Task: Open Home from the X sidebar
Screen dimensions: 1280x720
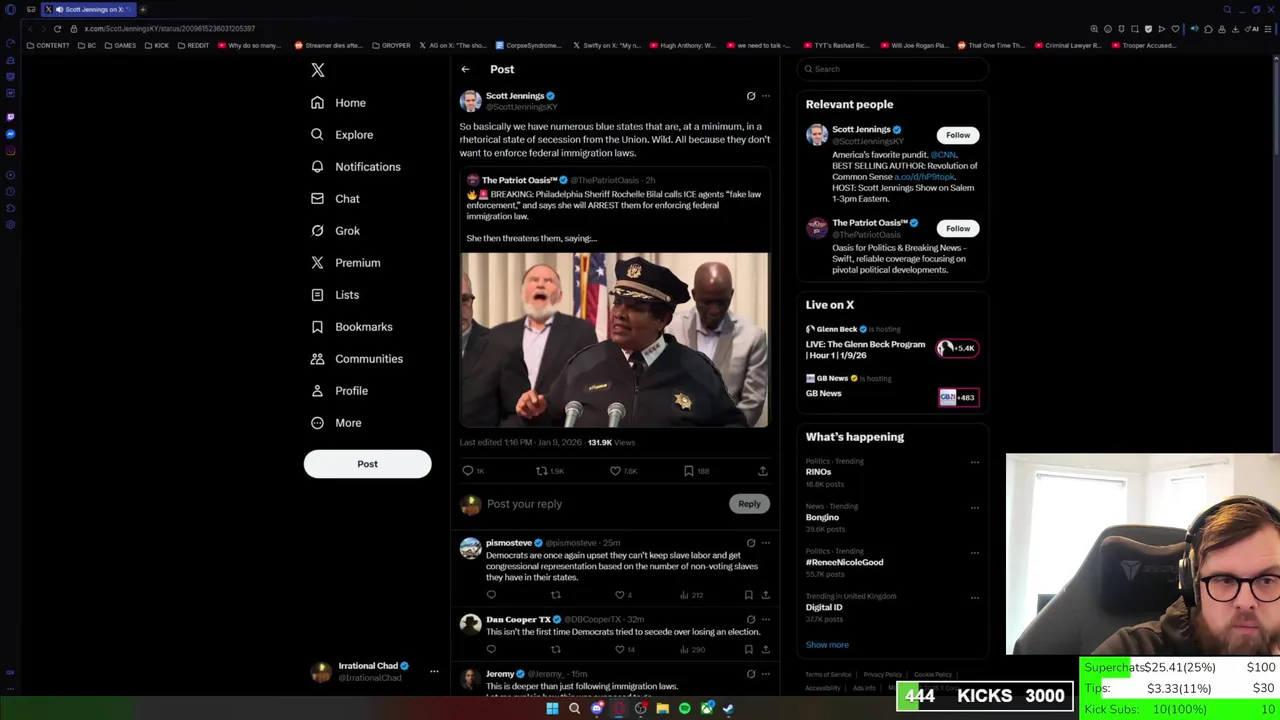Action: 338,103
